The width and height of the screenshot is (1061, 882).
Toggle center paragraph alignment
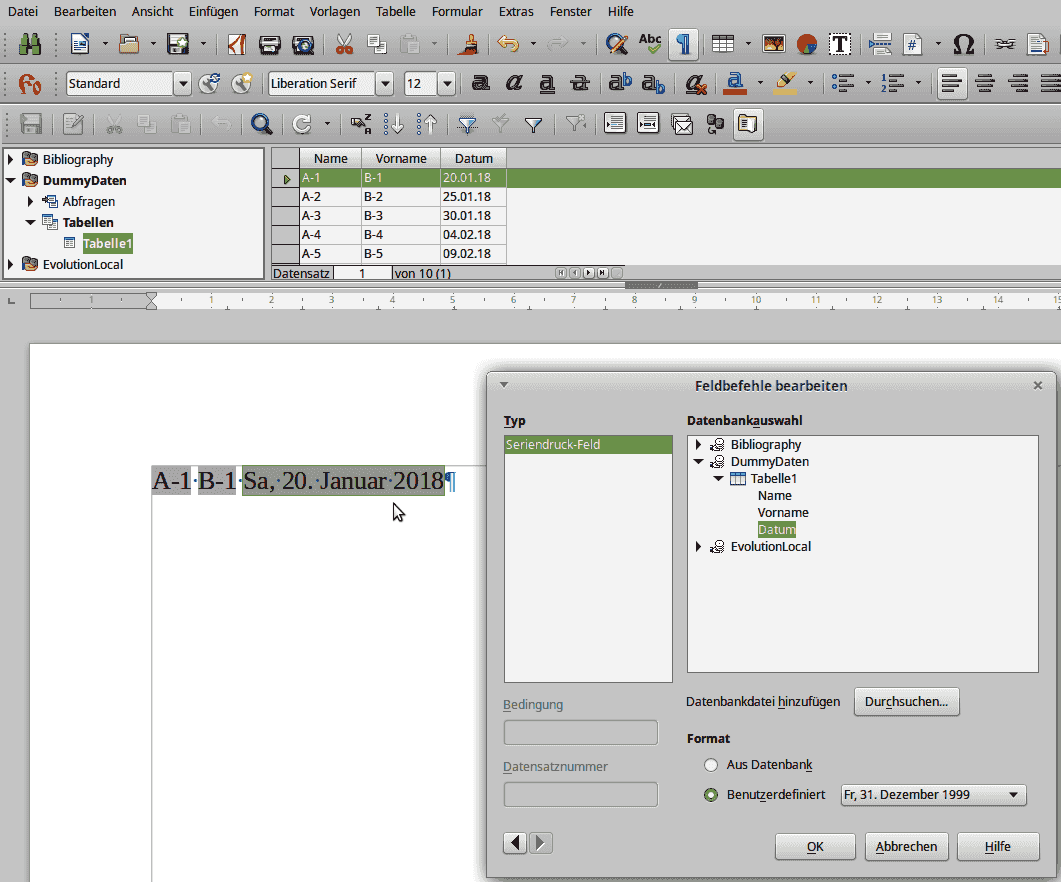(x=985, y=84)
